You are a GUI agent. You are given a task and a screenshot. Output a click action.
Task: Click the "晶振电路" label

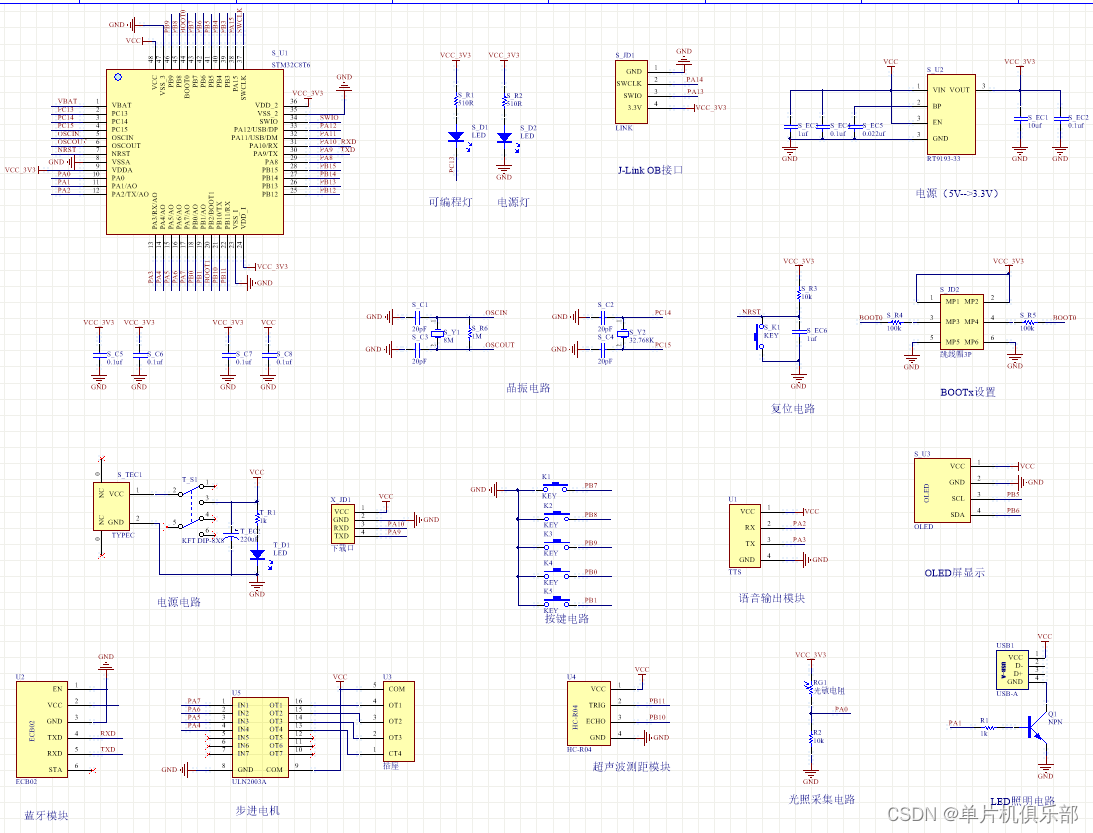pyautogui.click(x=528, y=388)
